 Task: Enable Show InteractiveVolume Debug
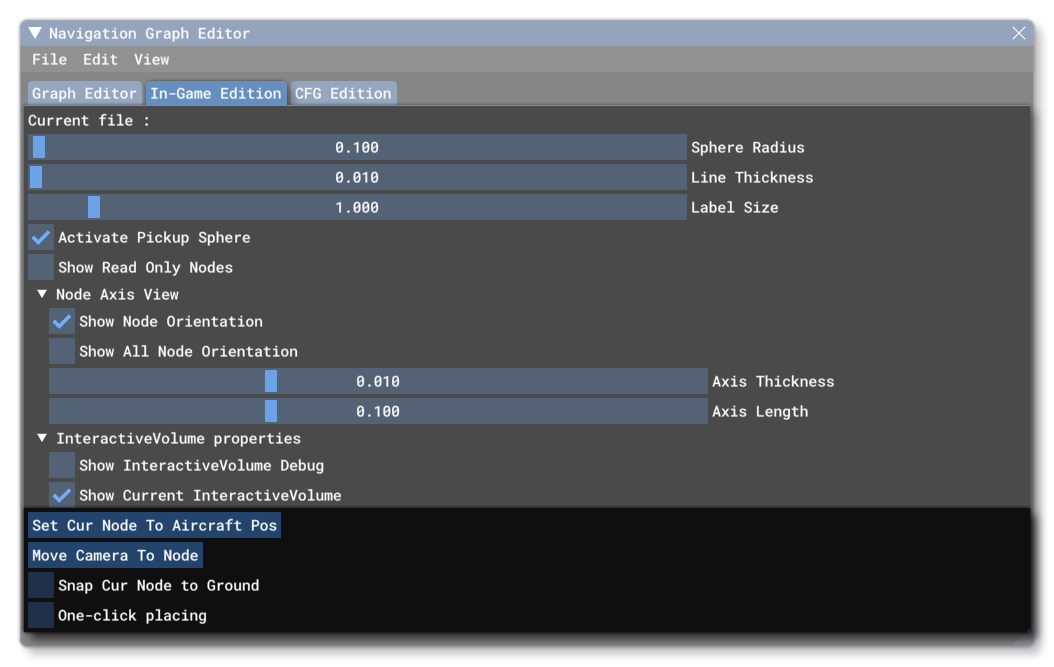tap(62, 465)
